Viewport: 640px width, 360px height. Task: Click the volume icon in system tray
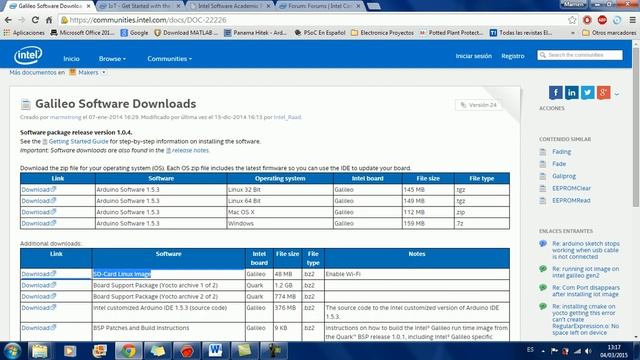point(588,351)
